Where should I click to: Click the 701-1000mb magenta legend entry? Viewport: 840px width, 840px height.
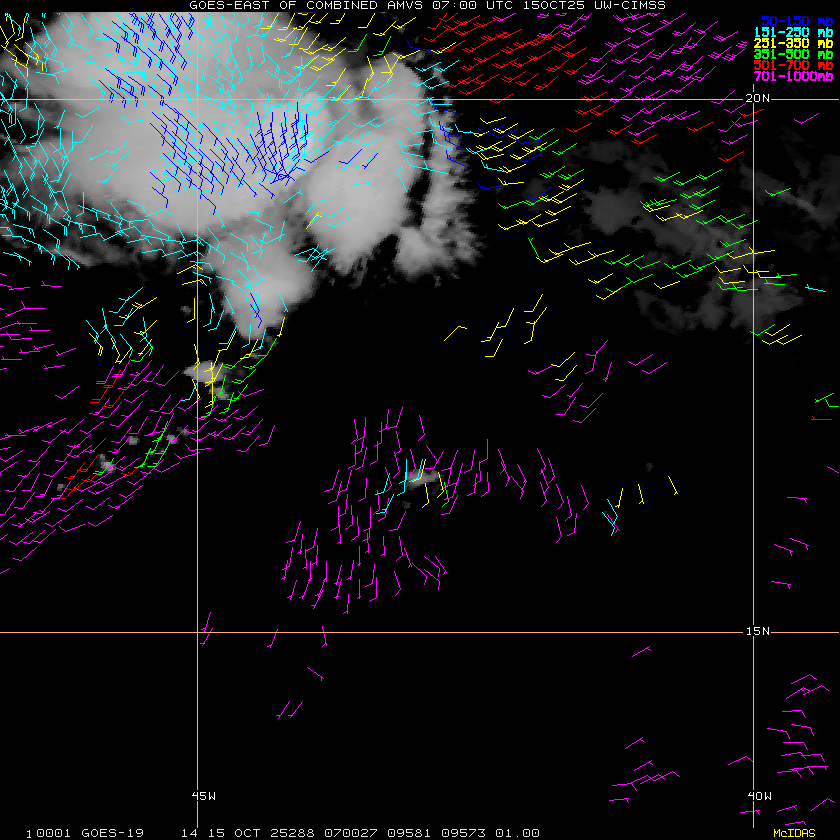793,77
